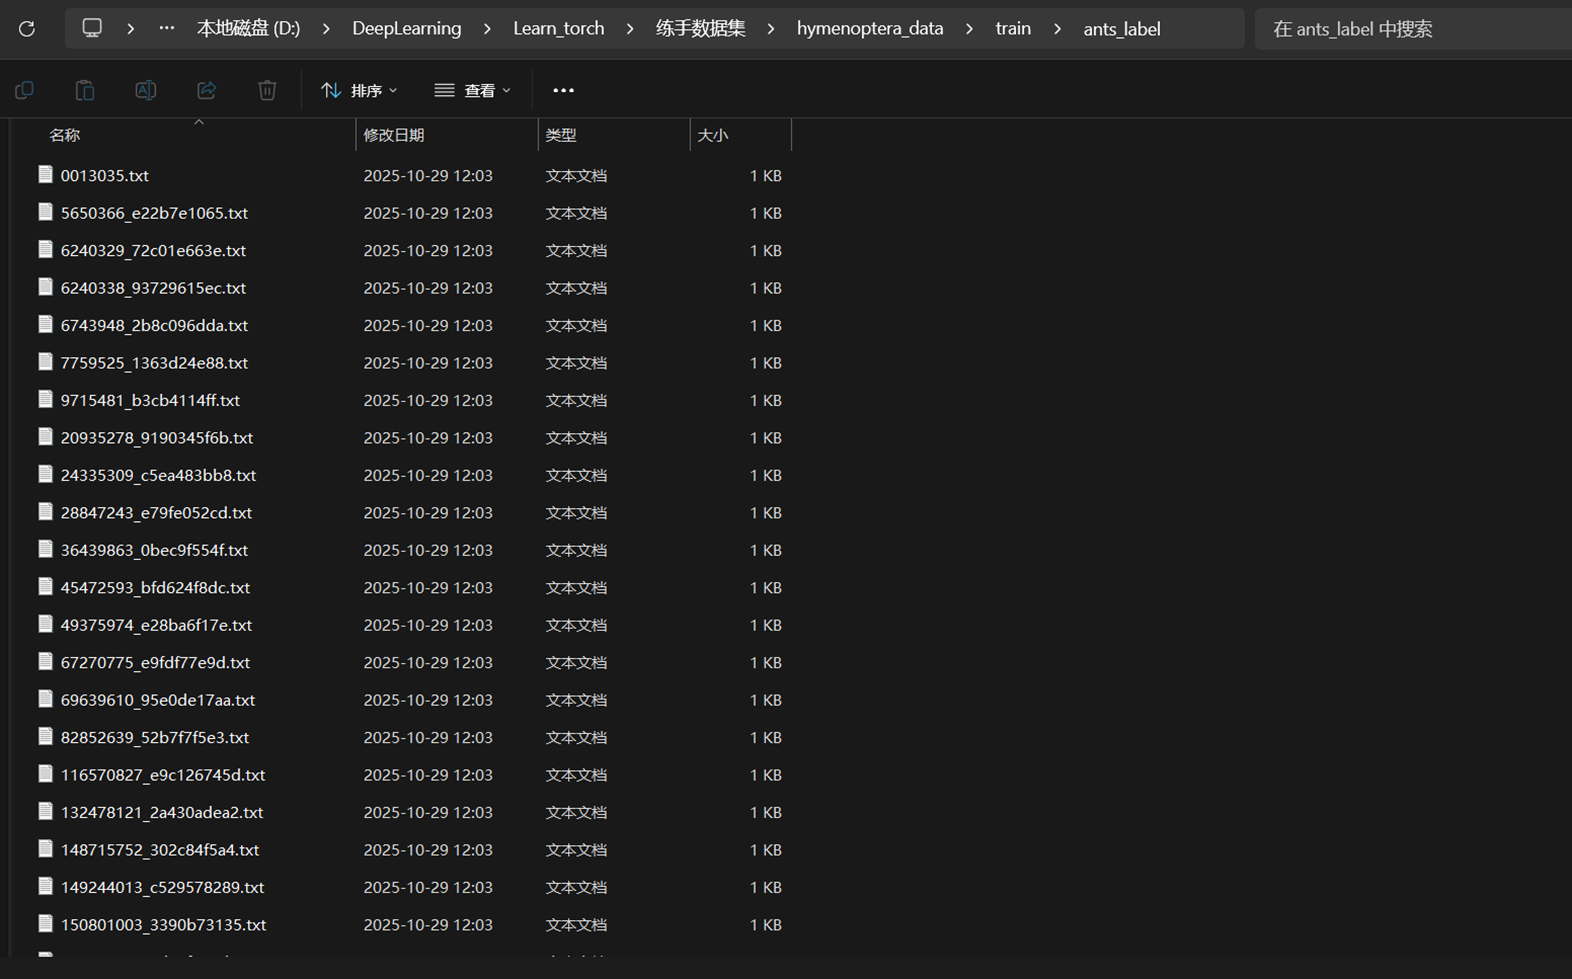Open the See more three-dot menu

tap(564, 90)
